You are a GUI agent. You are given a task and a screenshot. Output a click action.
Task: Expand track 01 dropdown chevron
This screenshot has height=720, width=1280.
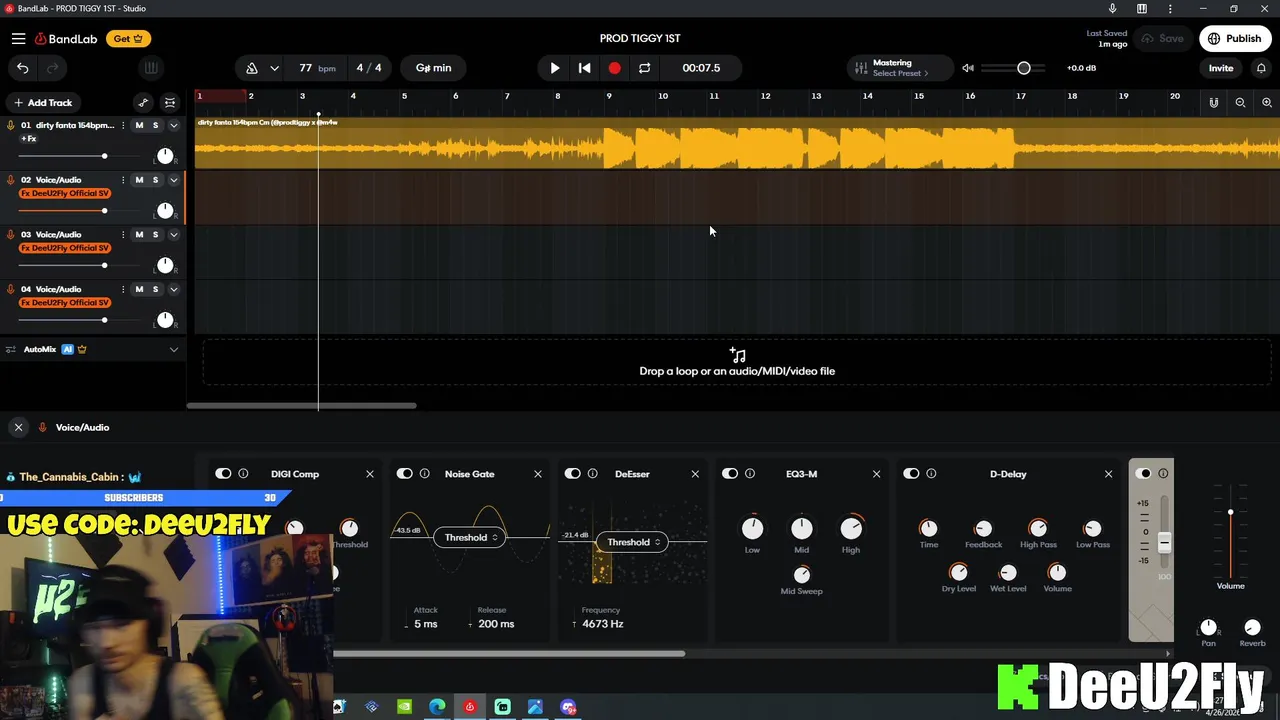(x=174, y=125)
